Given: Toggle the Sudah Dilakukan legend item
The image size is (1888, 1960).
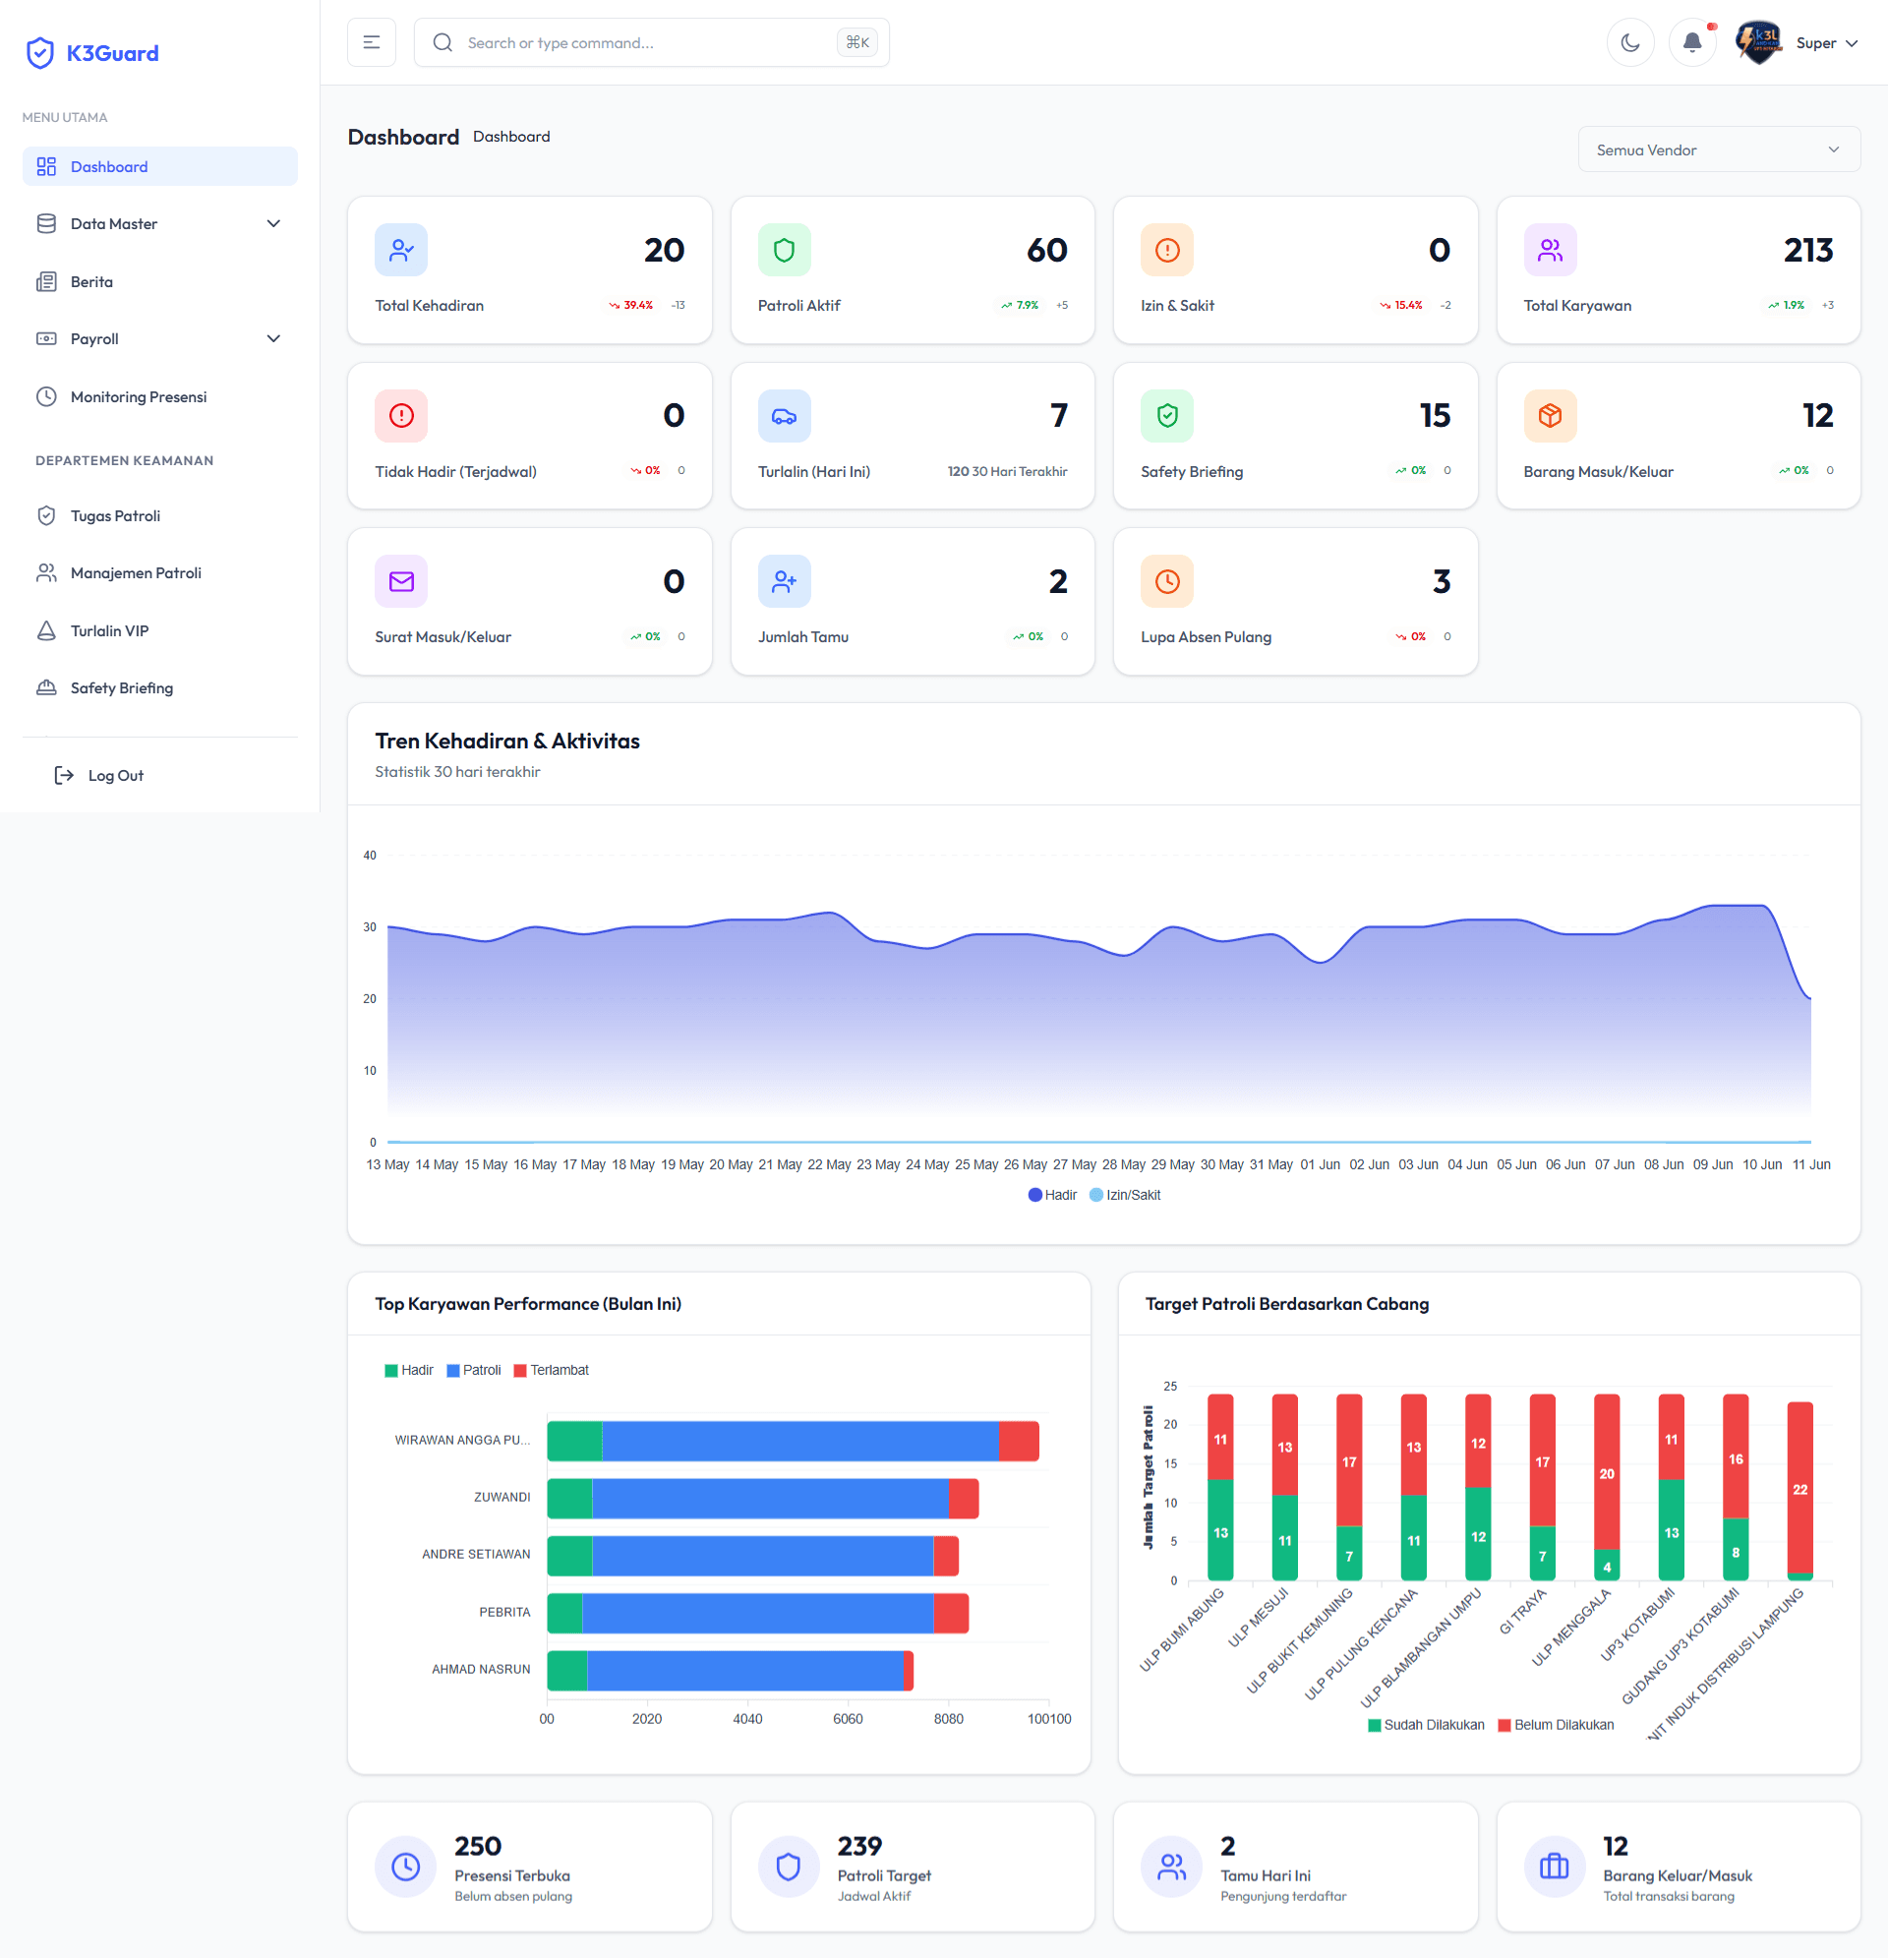Looking at the screenshot, I should click(x=1426, y=1726).
